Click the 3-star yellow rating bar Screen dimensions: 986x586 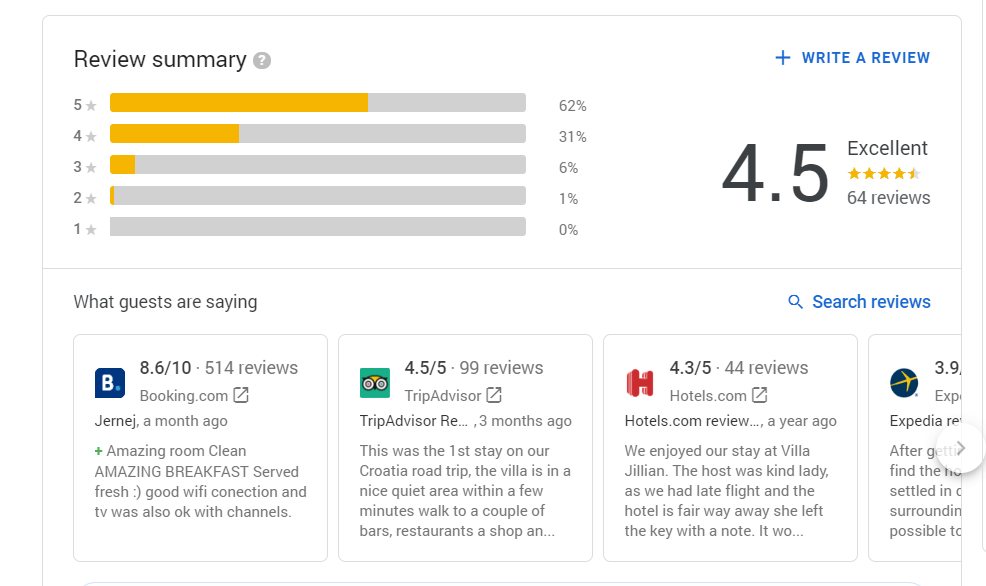click(x=121, y=164)
